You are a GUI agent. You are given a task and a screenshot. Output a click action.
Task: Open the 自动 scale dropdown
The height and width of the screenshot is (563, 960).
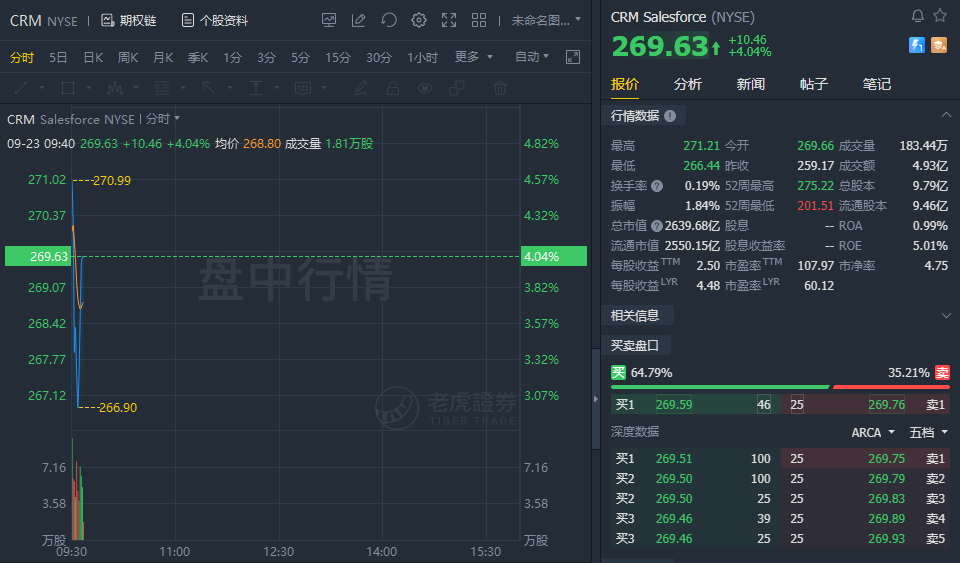click(x=532, y=57)
